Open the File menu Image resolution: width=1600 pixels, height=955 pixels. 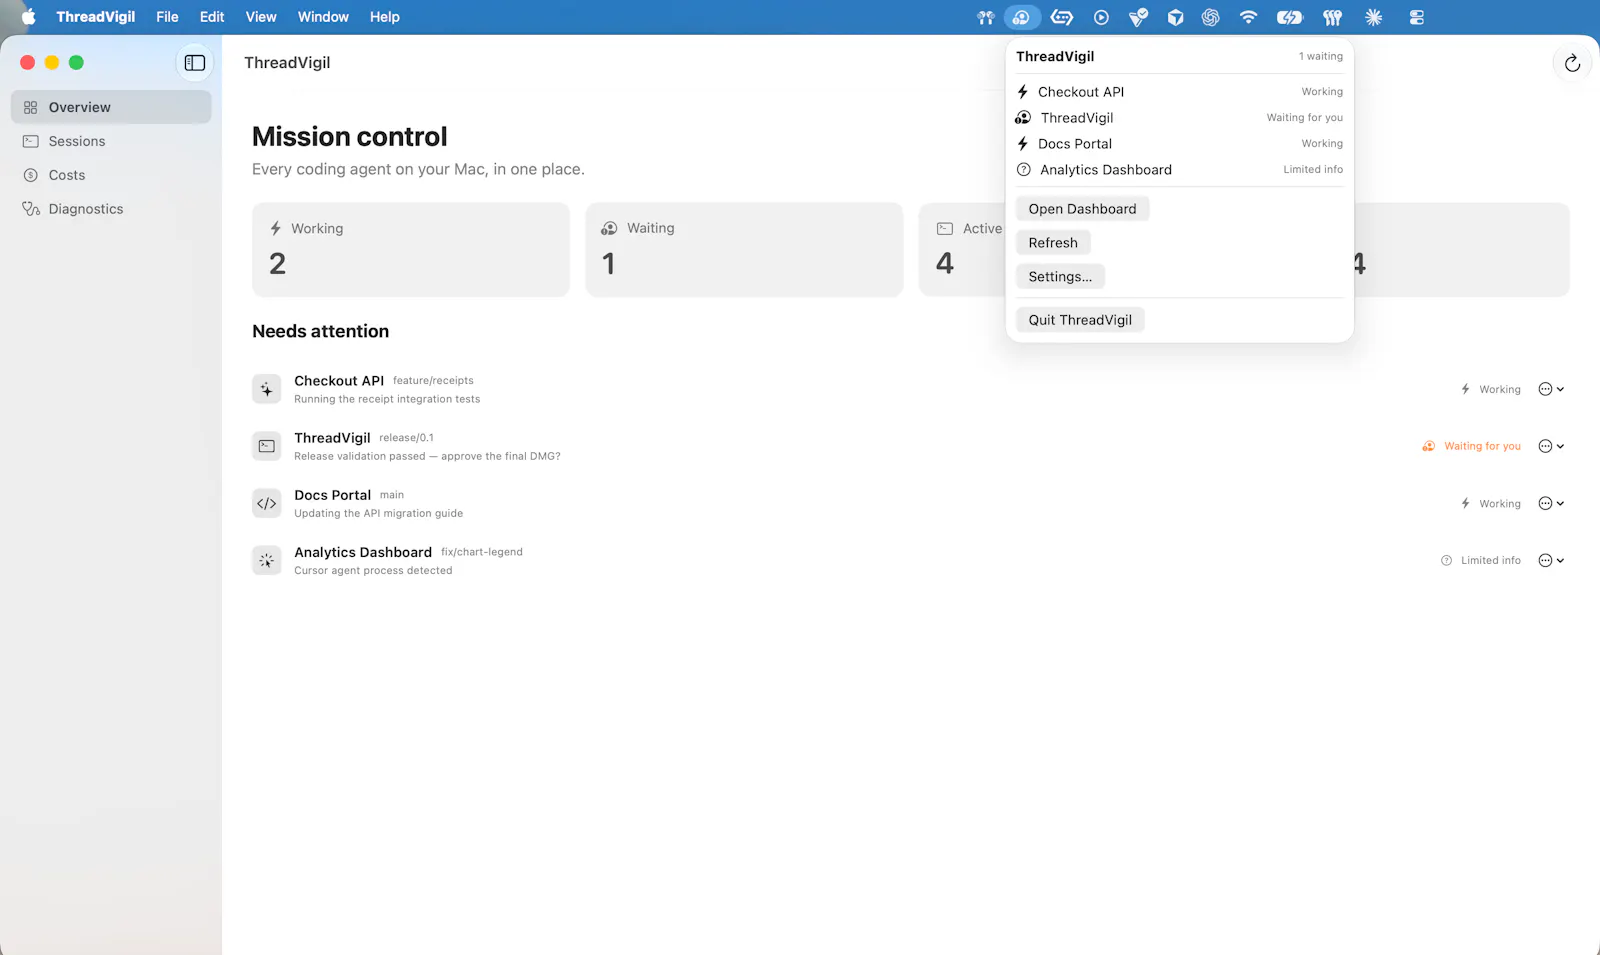(x=167, y=17)
